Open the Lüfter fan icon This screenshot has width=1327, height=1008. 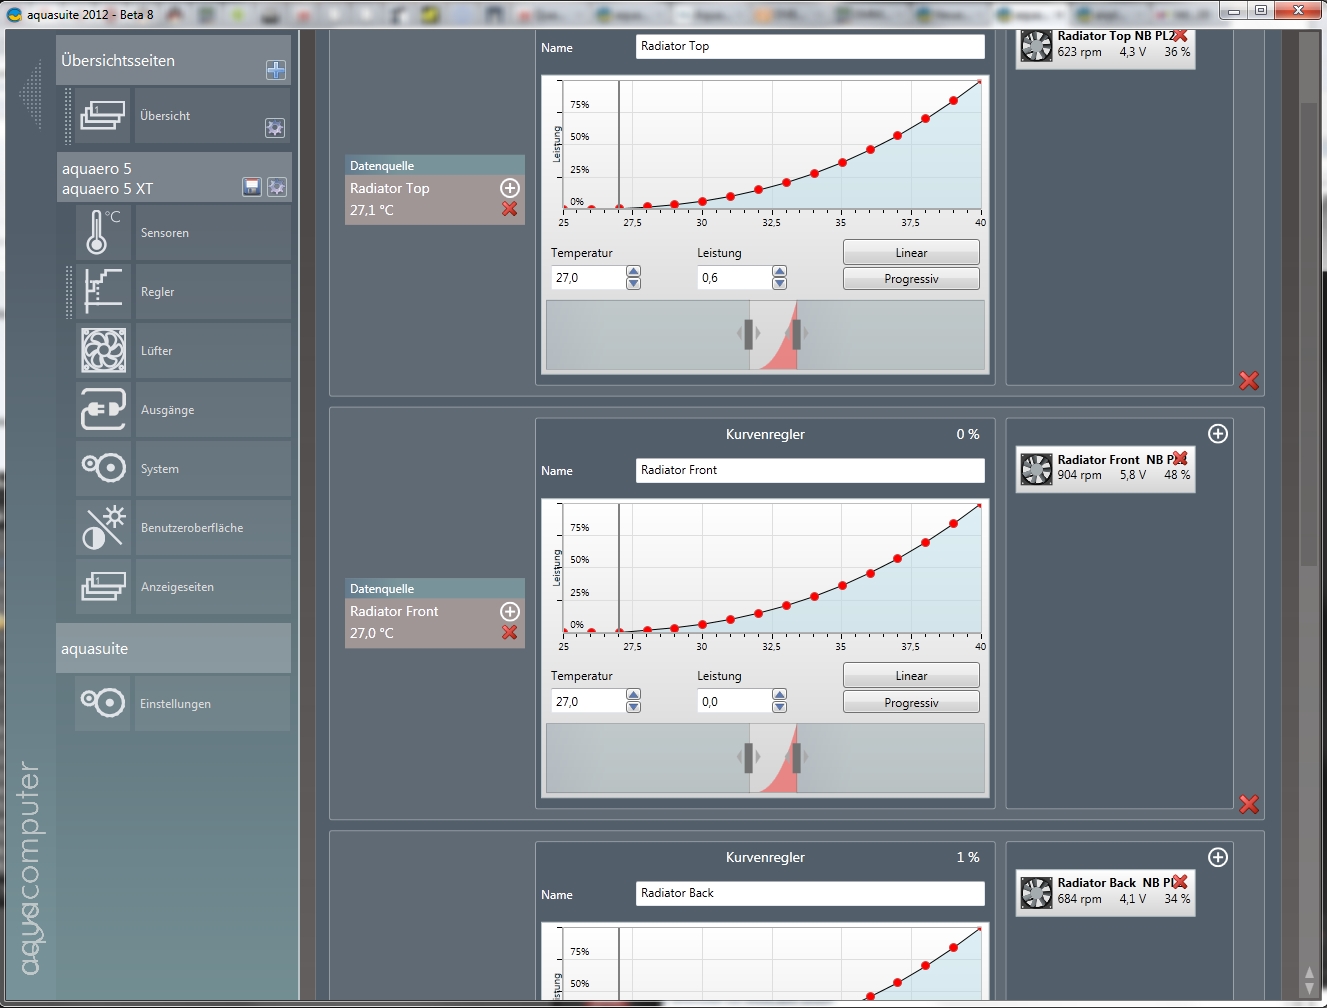tap(103, 350)
